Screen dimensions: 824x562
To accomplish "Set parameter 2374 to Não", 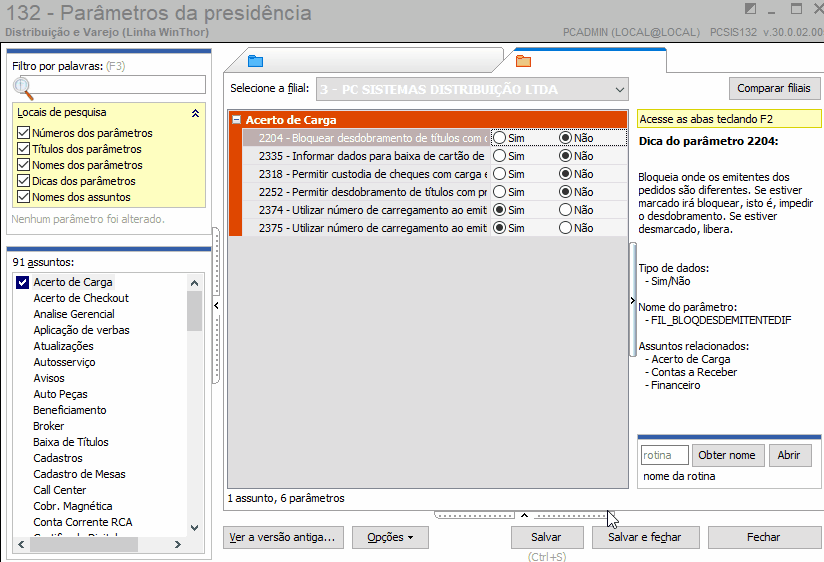I will point(565,210).
